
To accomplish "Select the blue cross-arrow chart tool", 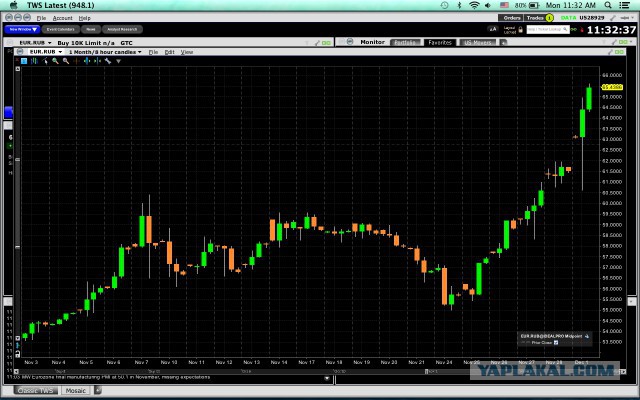I will point(87,61).
